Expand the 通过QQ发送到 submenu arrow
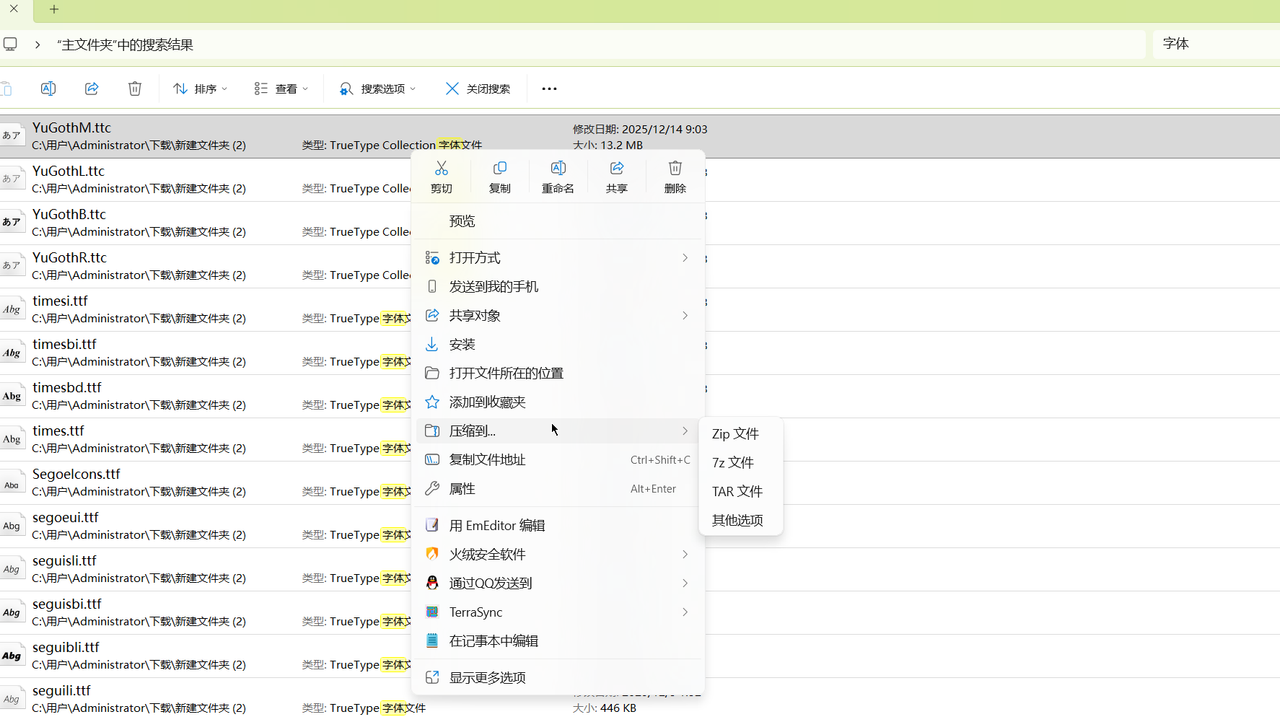Screen dimensions: 1280x716 (685, 583)
